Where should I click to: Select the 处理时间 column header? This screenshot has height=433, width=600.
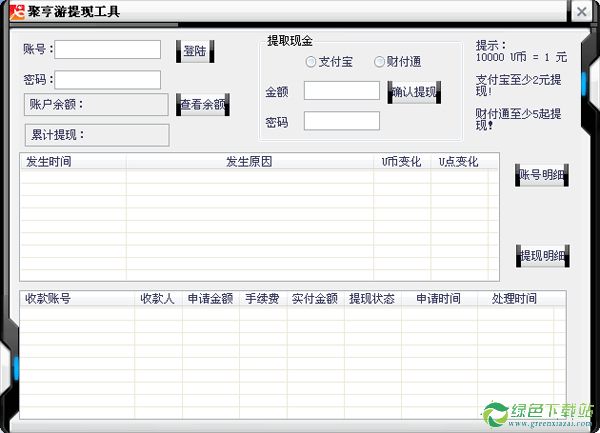coord(514,298)
